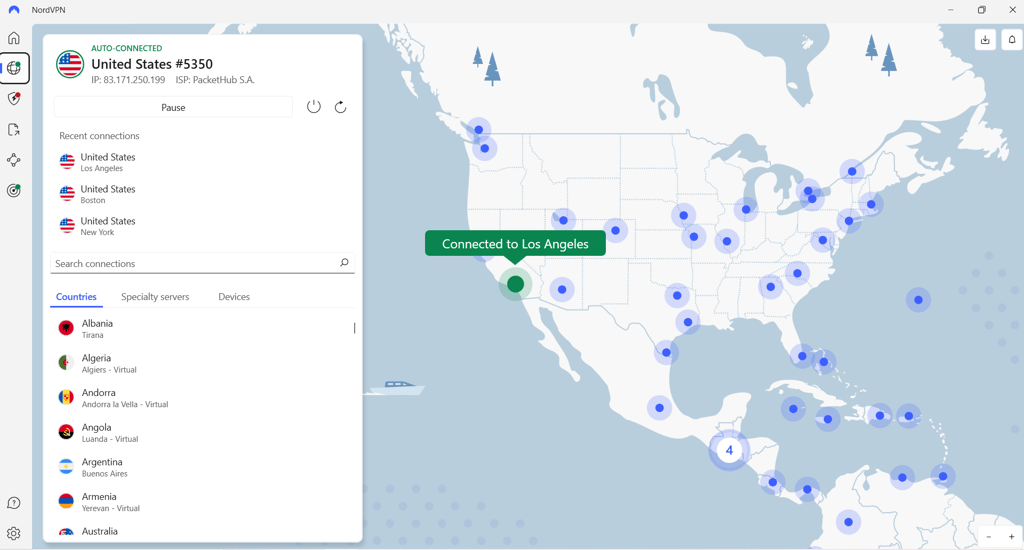Image resolution: width=1024 pixels, height=550 pixels.
Task: Connect to Argentina Buenos Aires
Action: click(x=201, y=466)
